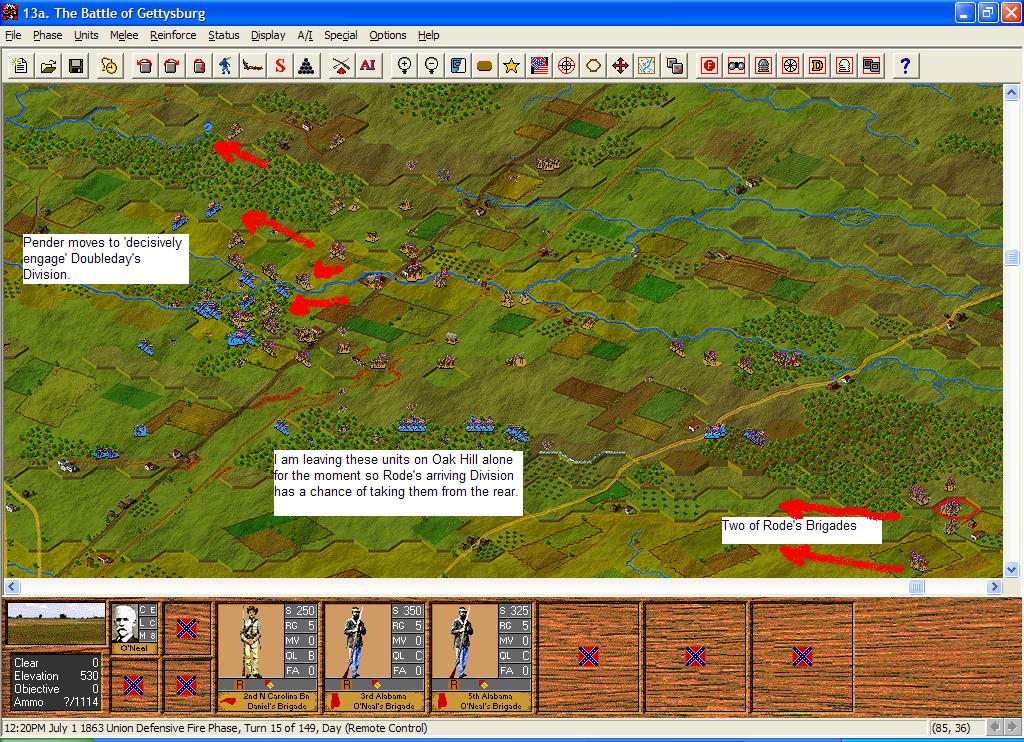Open the Help menu
Viewport: 1024px width, 742px height.
pyautogui.click(x=428, y=35)
